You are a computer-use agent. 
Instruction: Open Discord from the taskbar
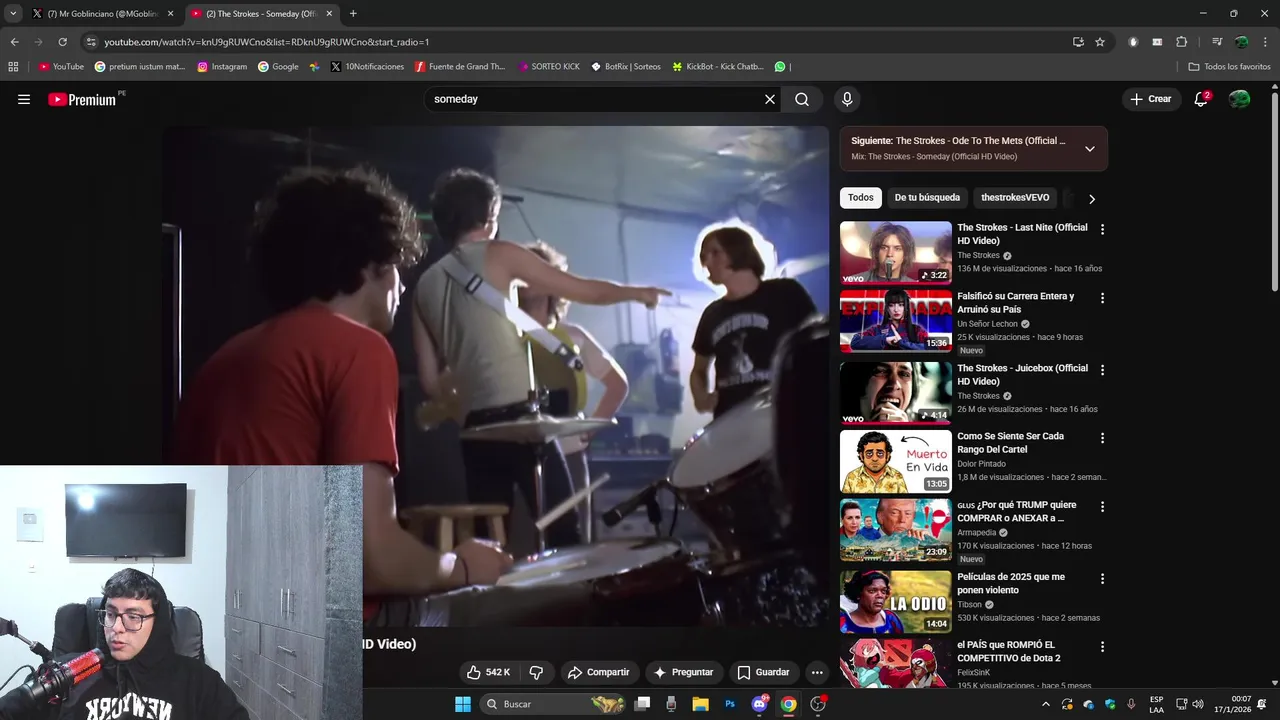tap(760, 704)
